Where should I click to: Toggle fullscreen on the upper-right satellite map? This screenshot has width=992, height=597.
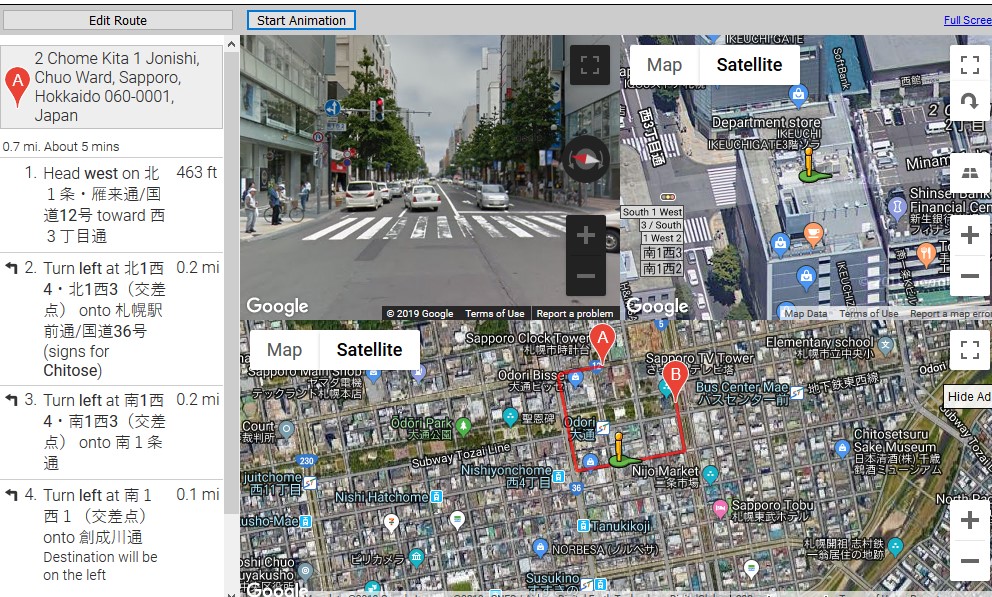969,65
